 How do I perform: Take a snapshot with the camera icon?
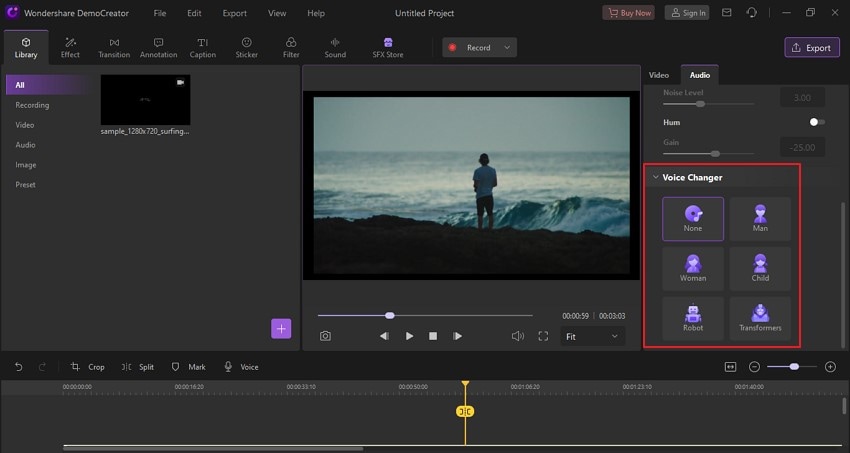point(325,336)
